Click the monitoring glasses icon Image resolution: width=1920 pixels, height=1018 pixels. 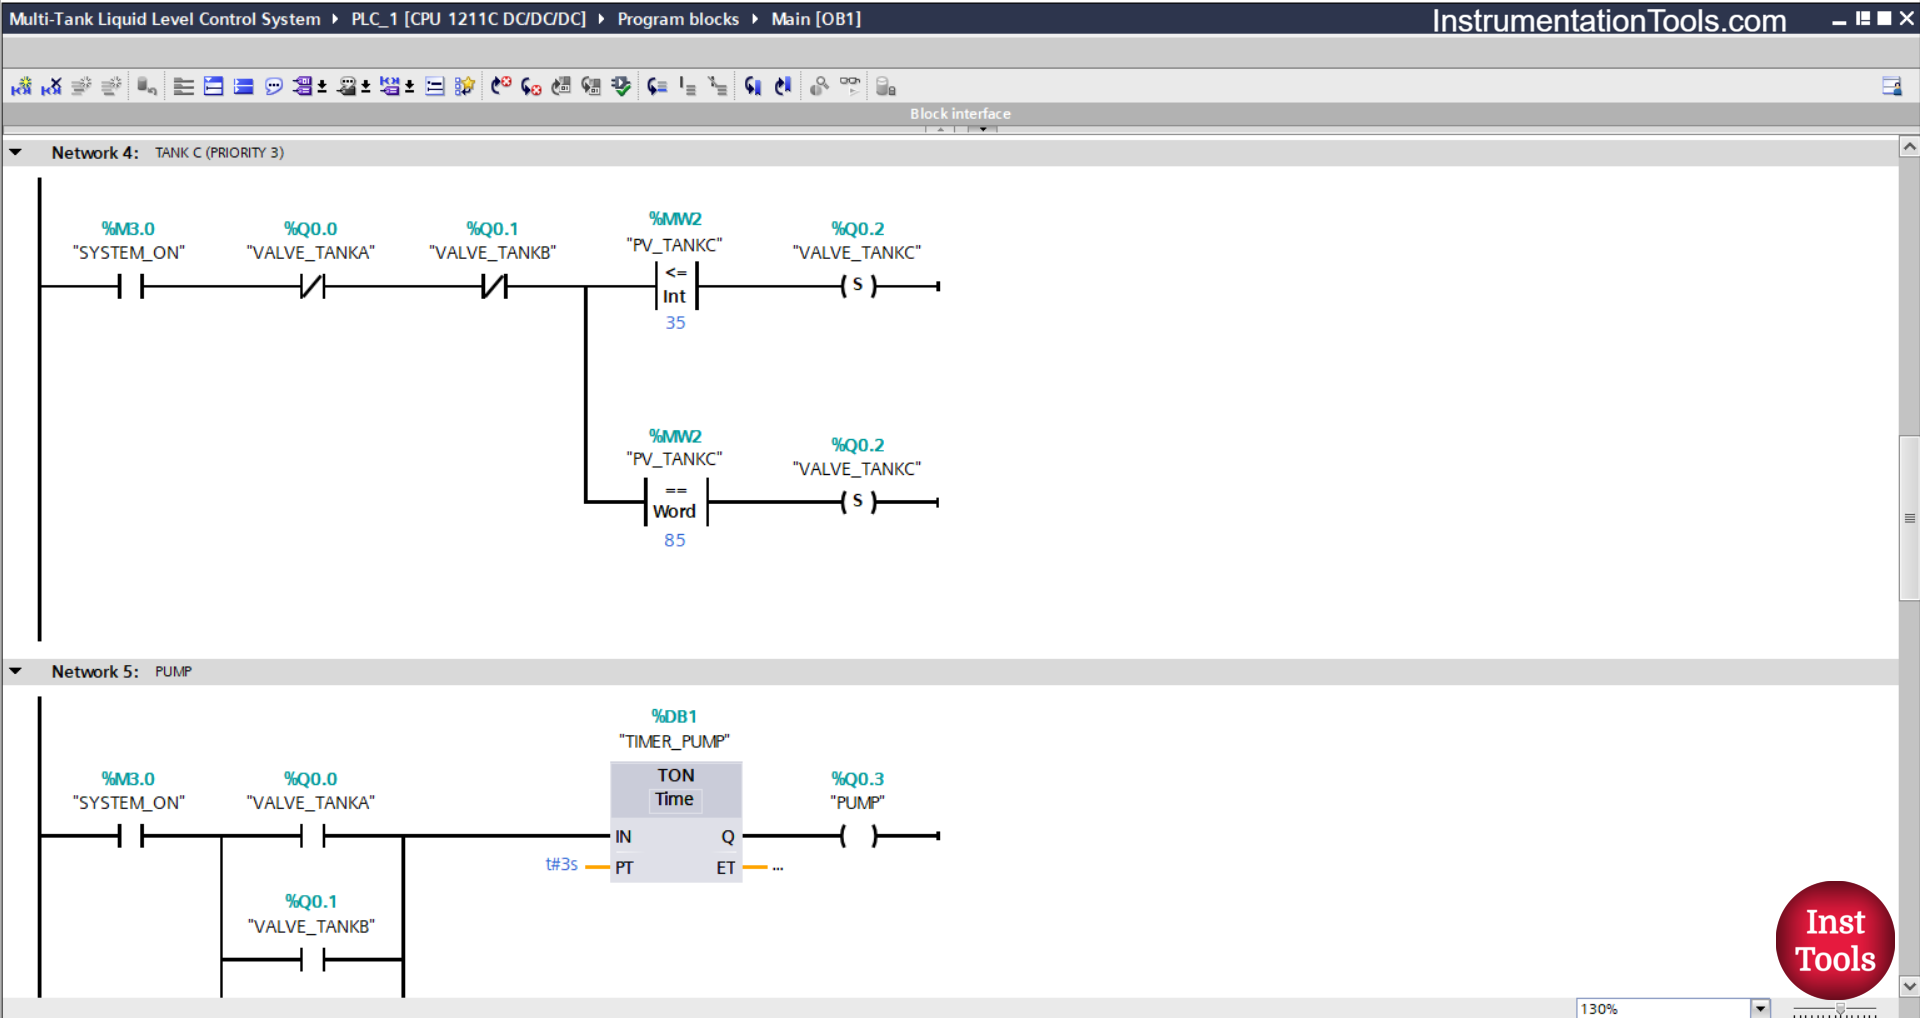tap(849, 85)
